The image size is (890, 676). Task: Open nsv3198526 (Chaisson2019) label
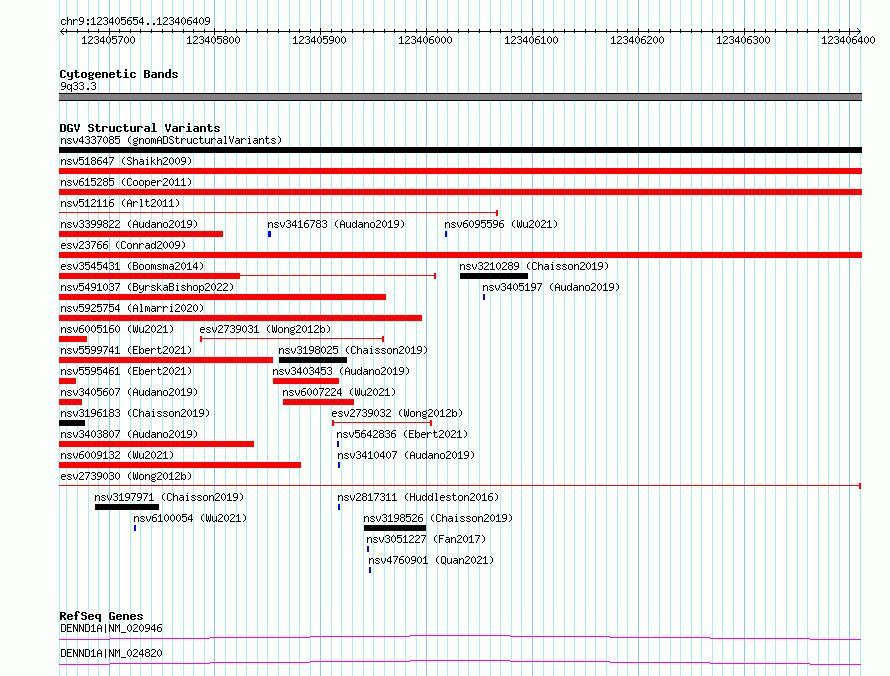click(438, 518)
